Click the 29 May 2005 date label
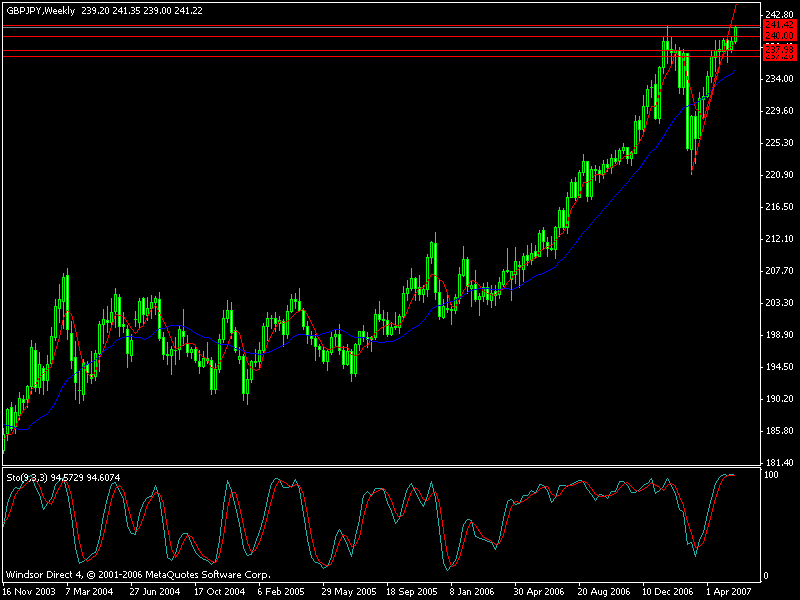 click(347, 591)
